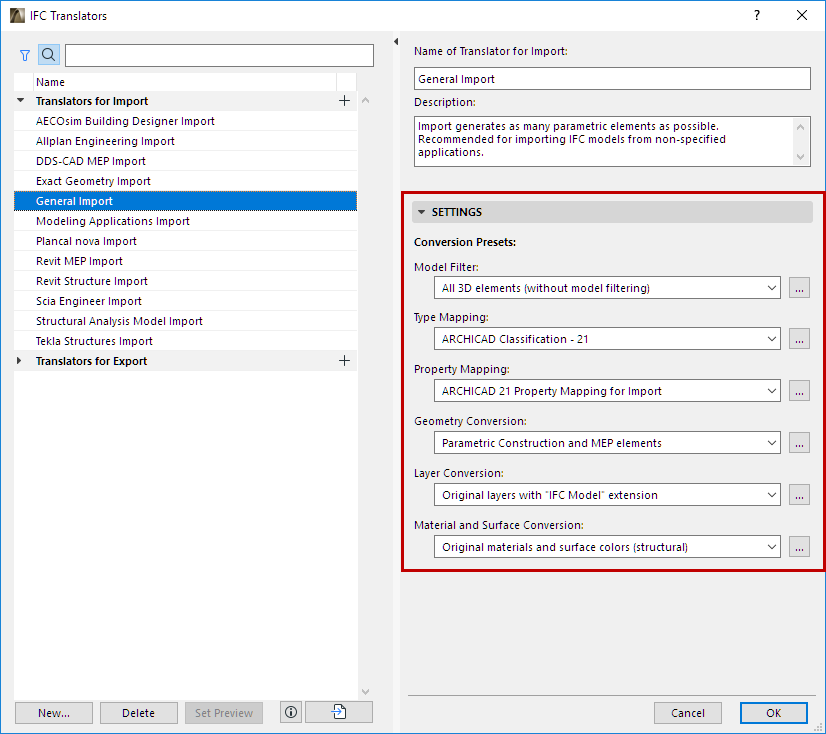Open Material and Surface Conversion options button
Screen dimensions: 826x734
tap(799, 547)
